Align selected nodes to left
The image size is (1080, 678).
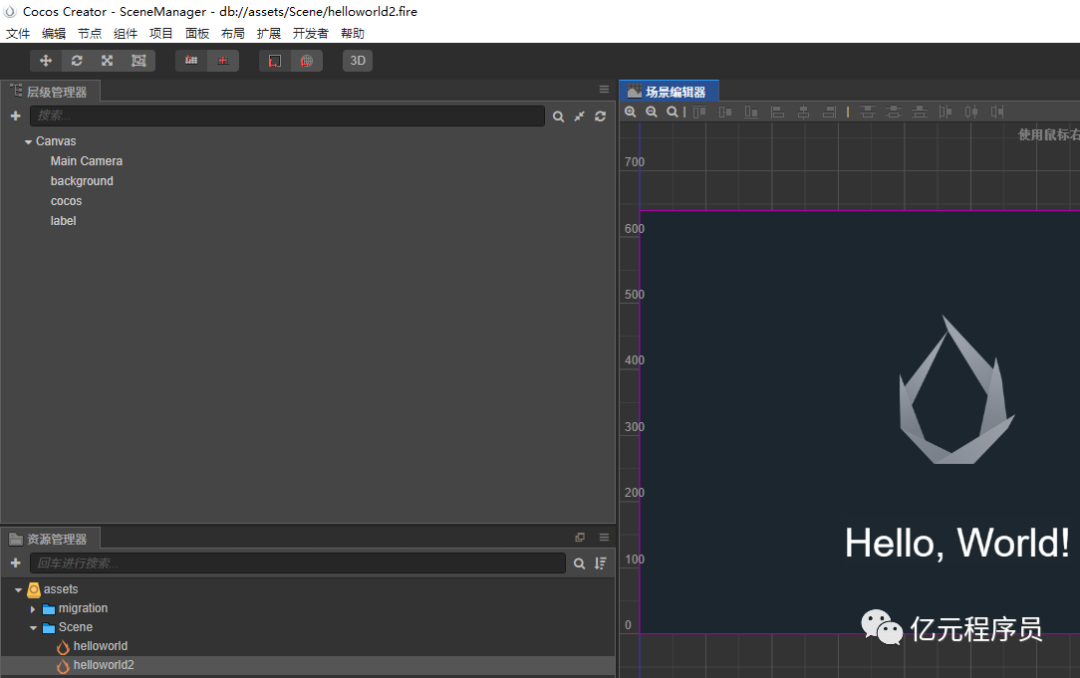point(778,112)
